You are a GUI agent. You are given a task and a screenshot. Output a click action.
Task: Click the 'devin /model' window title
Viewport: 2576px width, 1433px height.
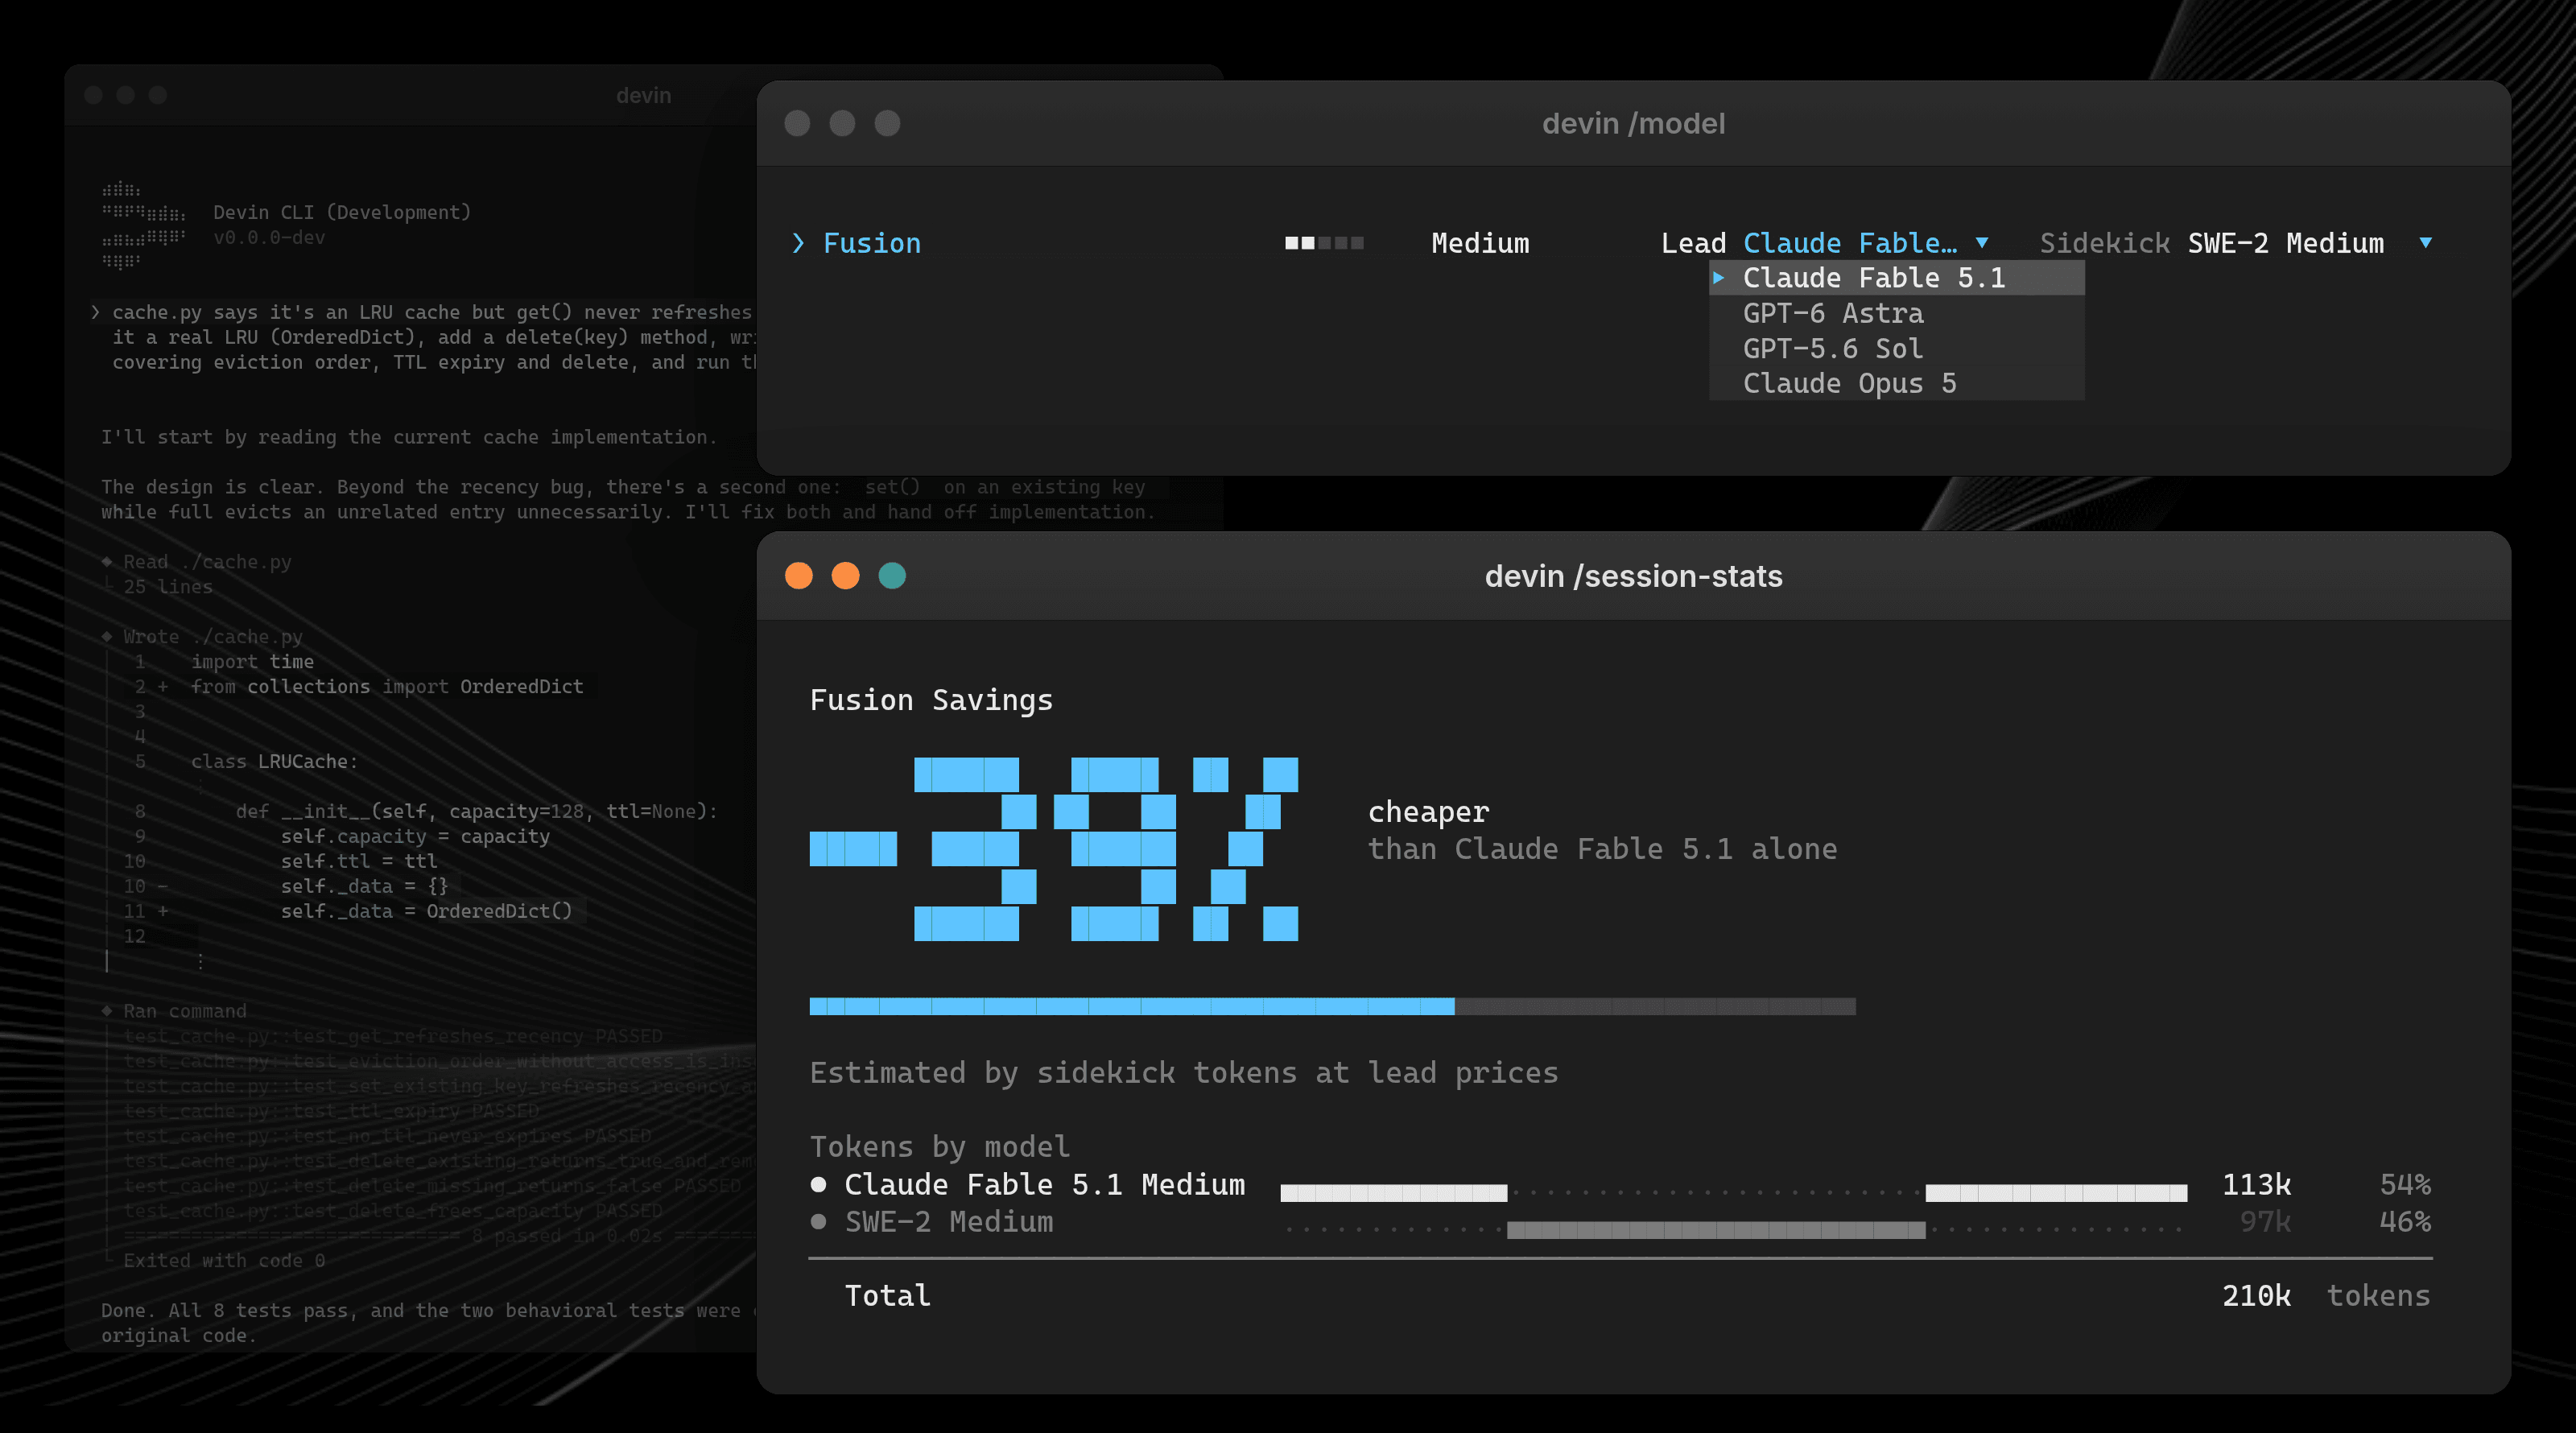1633,123
